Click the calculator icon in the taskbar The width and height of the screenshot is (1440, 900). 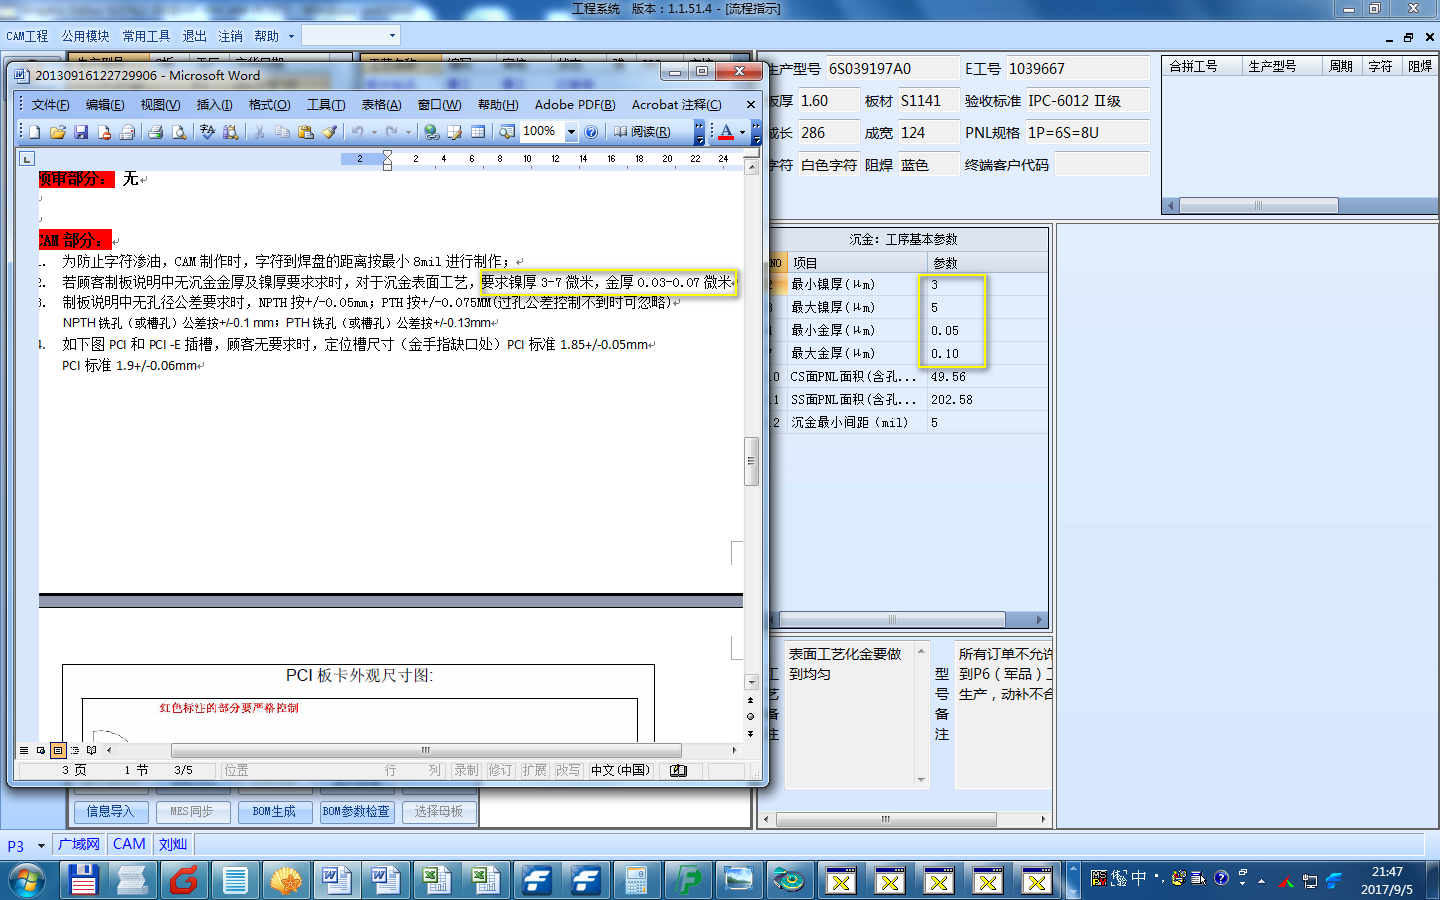(637, 881)
